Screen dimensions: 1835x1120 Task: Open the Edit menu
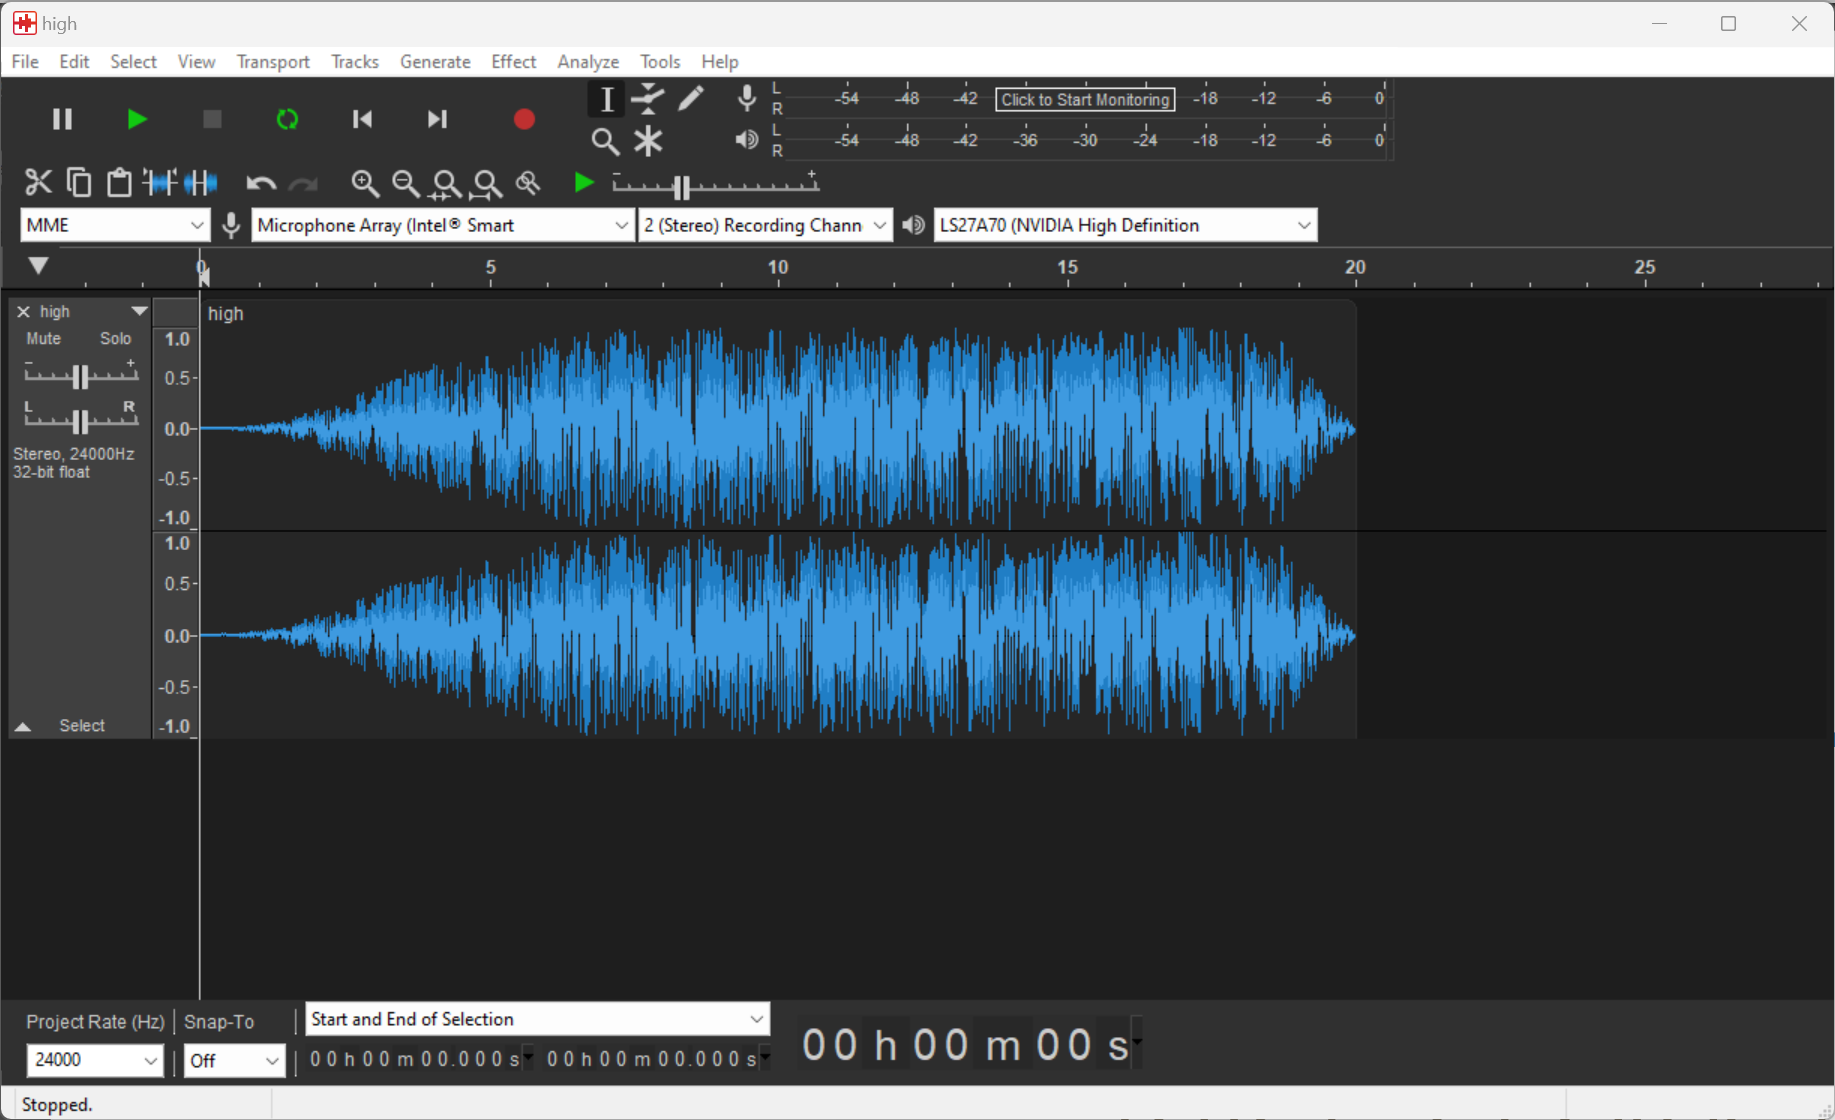coord(74,62)
